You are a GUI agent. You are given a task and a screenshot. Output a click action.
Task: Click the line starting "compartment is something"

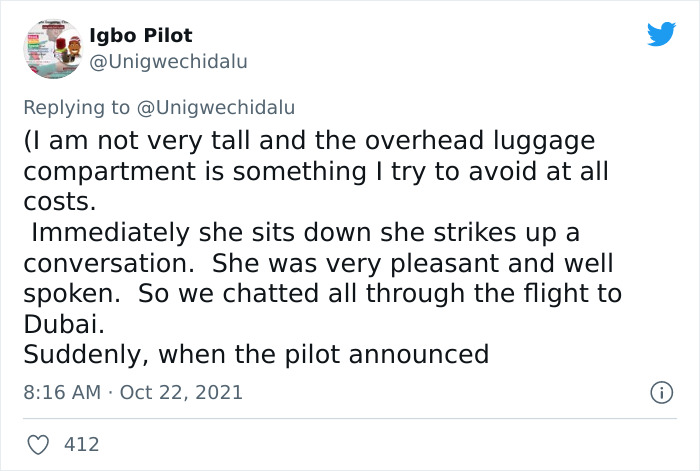[315, 170]
